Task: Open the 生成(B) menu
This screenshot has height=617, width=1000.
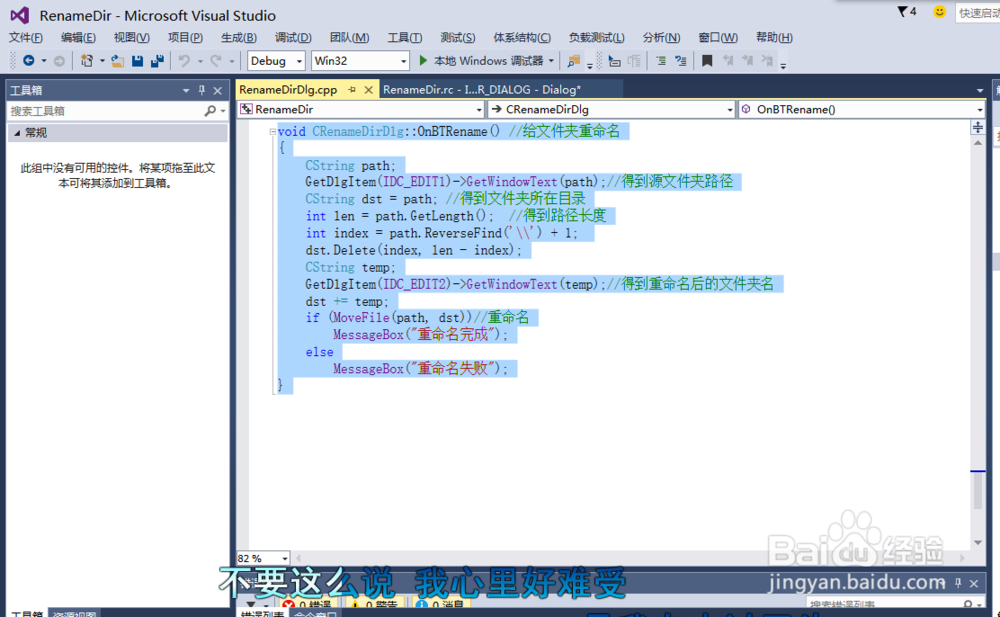Action: 239,38
